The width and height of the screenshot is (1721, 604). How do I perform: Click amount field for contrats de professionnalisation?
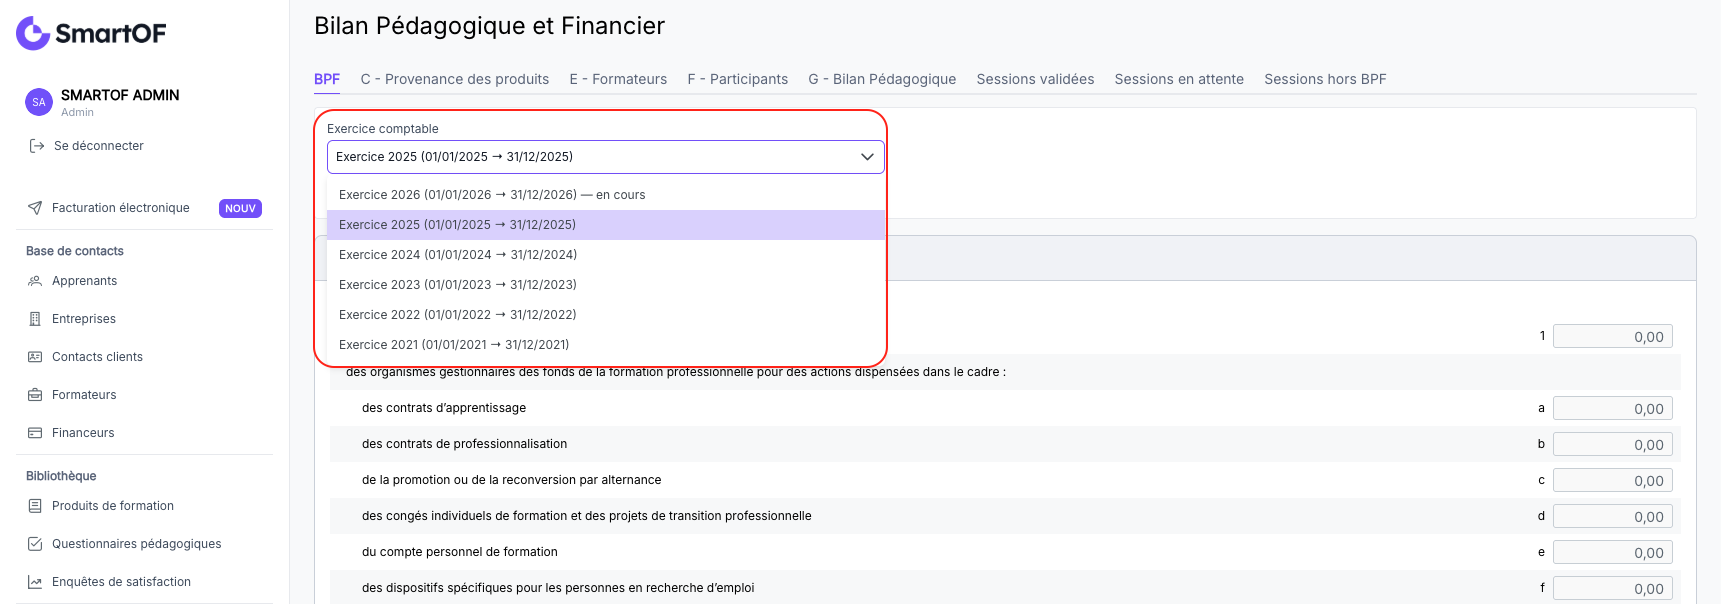(x=1613, y=445)
